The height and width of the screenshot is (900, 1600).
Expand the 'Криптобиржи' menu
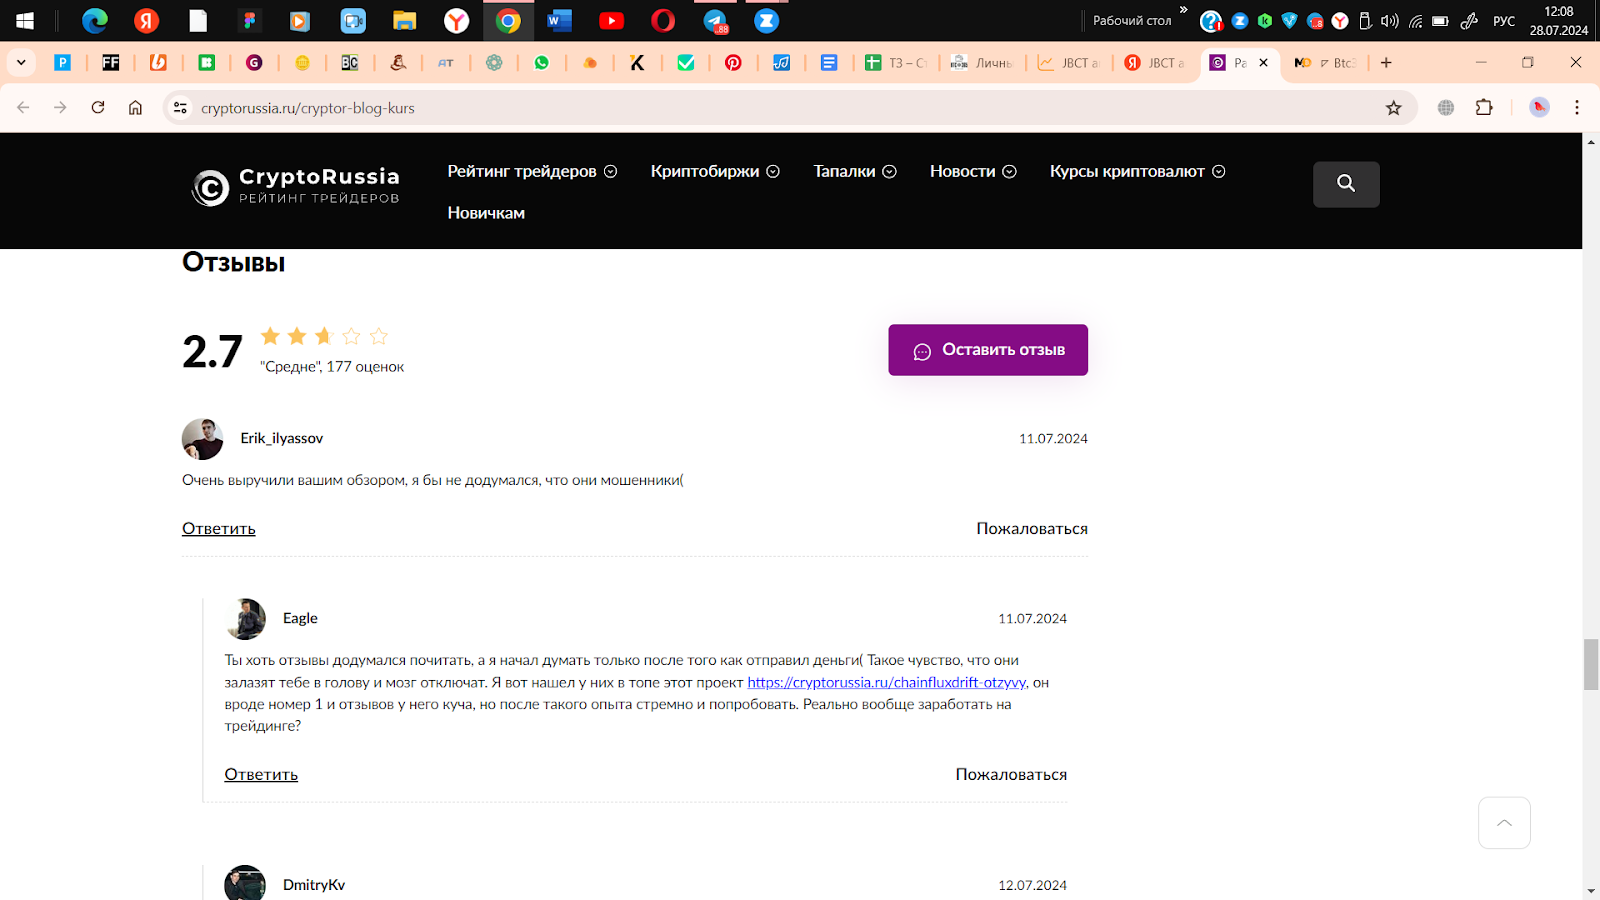715,171
